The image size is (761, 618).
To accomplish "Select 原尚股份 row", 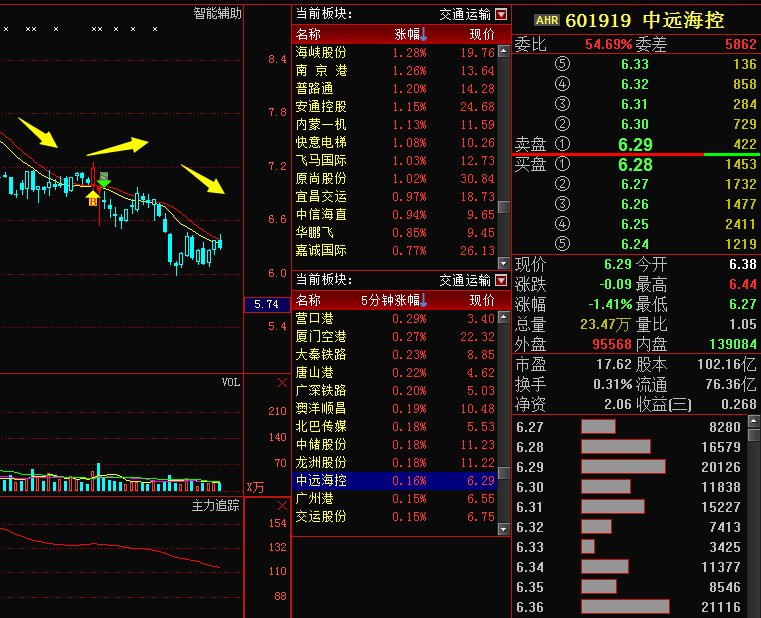I will click(x=395, y=178).
